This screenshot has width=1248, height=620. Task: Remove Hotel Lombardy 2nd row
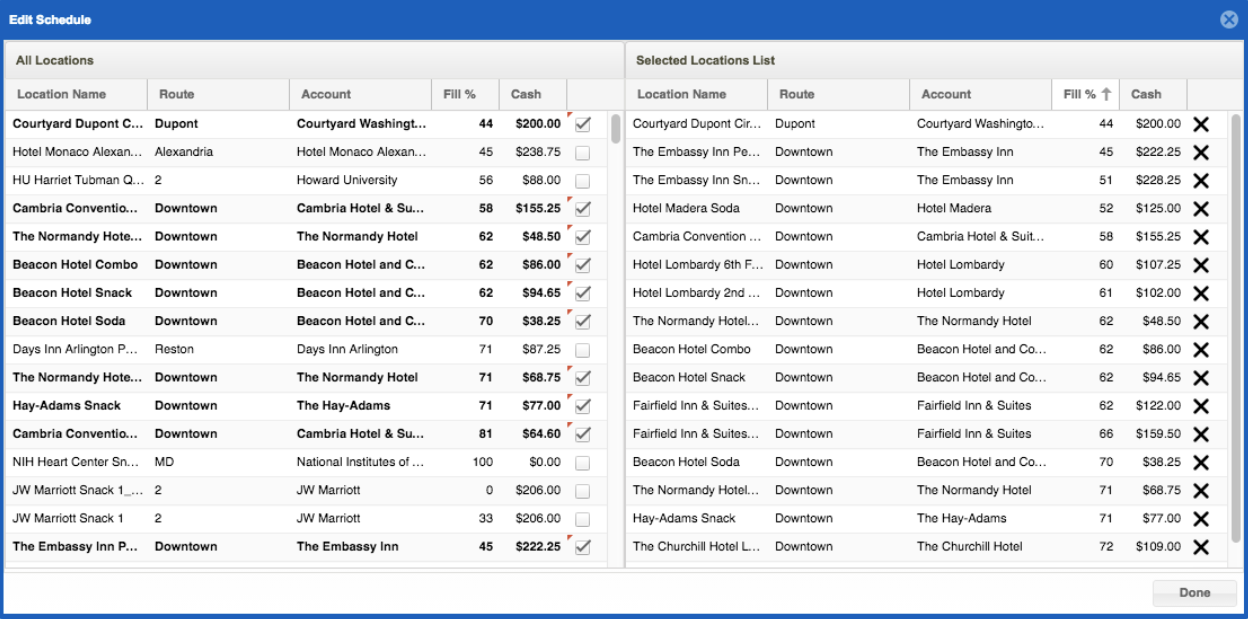pos(1201,293)
